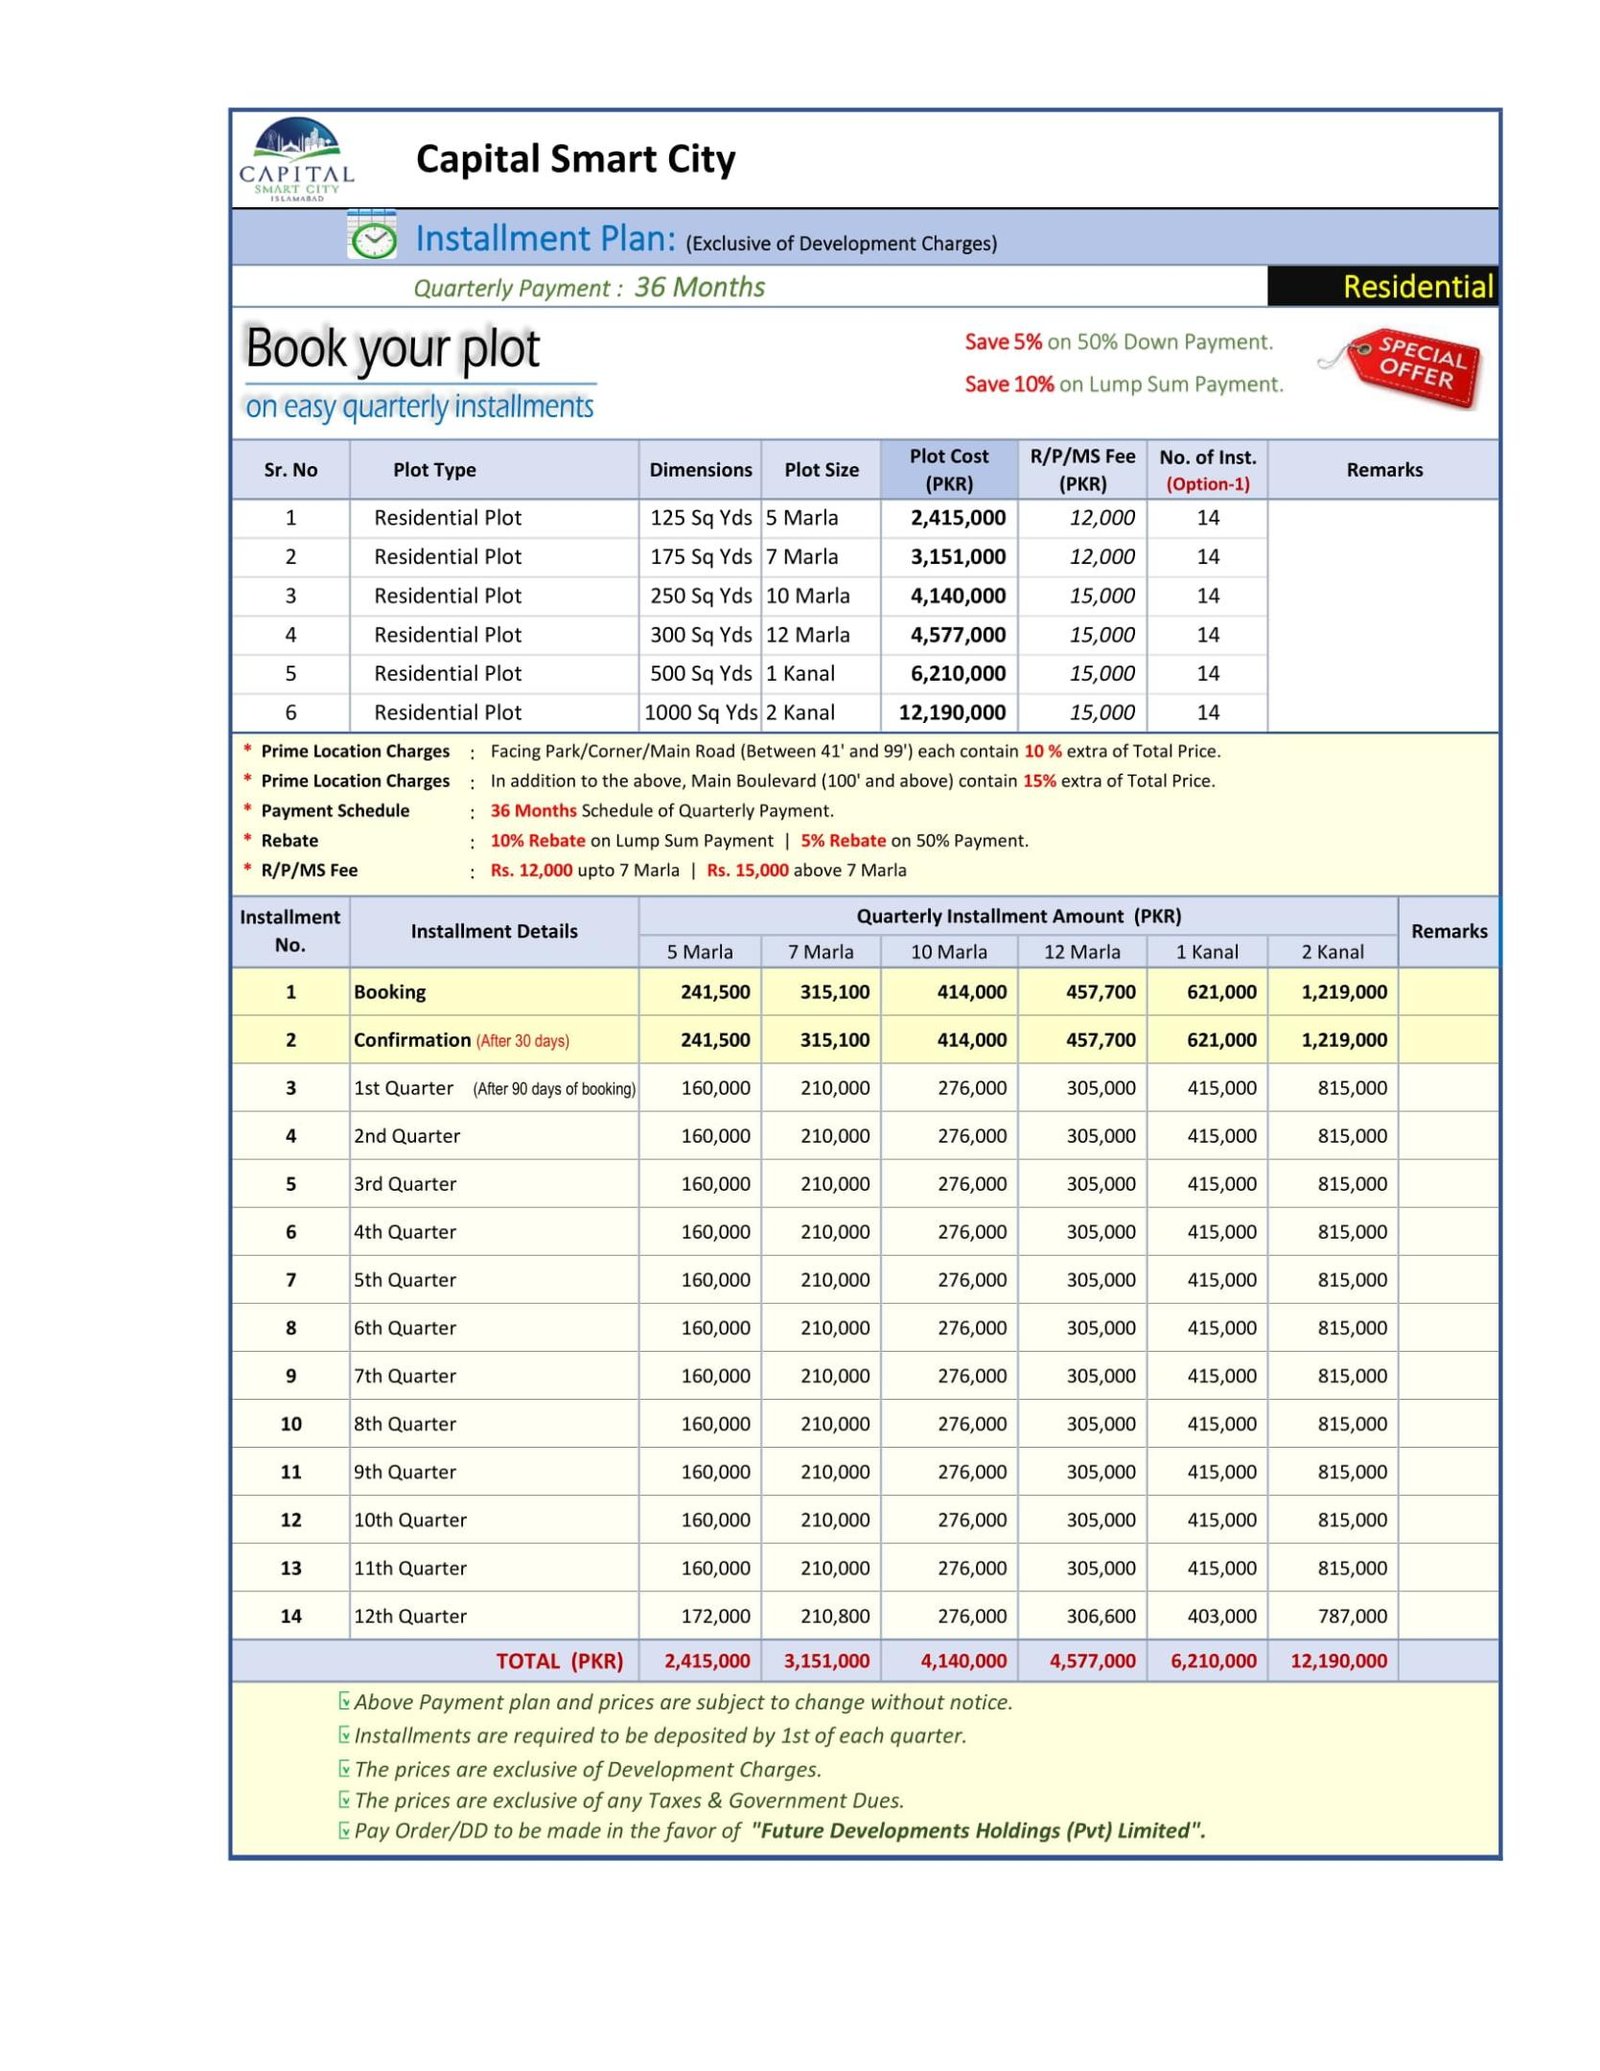This screenshot has height=2071, width=1600.
Task: Click the checkmark bullet beside 'Pay Order/DD'
Action: click(x=344, y=1830)
